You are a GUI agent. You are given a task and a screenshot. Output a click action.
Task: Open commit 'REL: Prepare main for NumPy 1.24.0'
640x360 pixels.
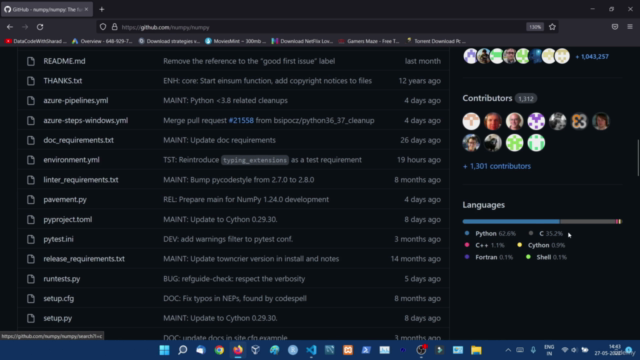pos(246,200)
